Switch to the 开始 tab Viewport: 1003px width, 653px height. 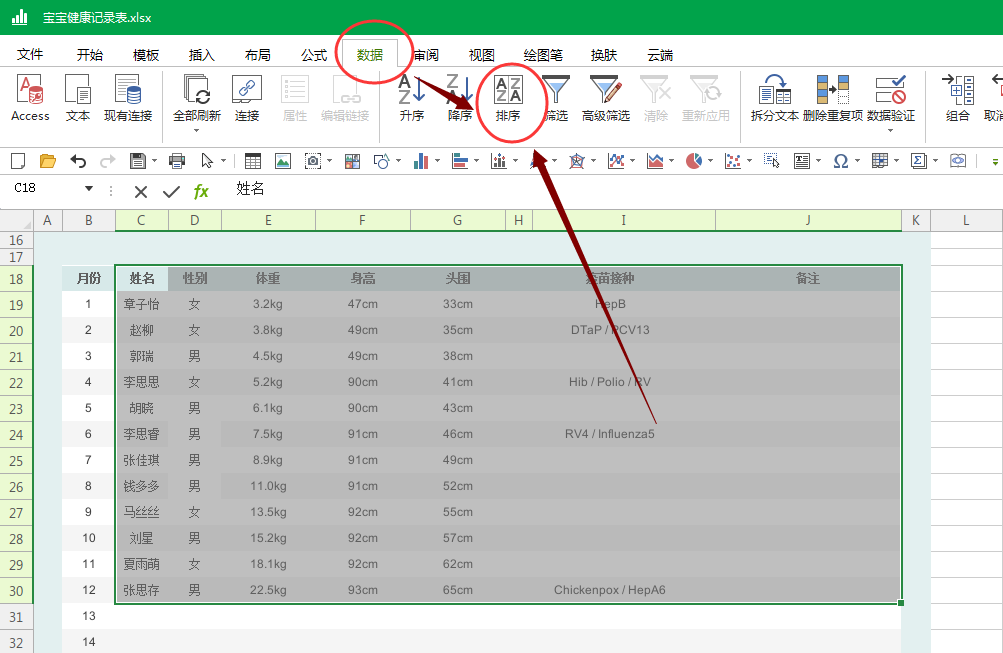point(90,54)
